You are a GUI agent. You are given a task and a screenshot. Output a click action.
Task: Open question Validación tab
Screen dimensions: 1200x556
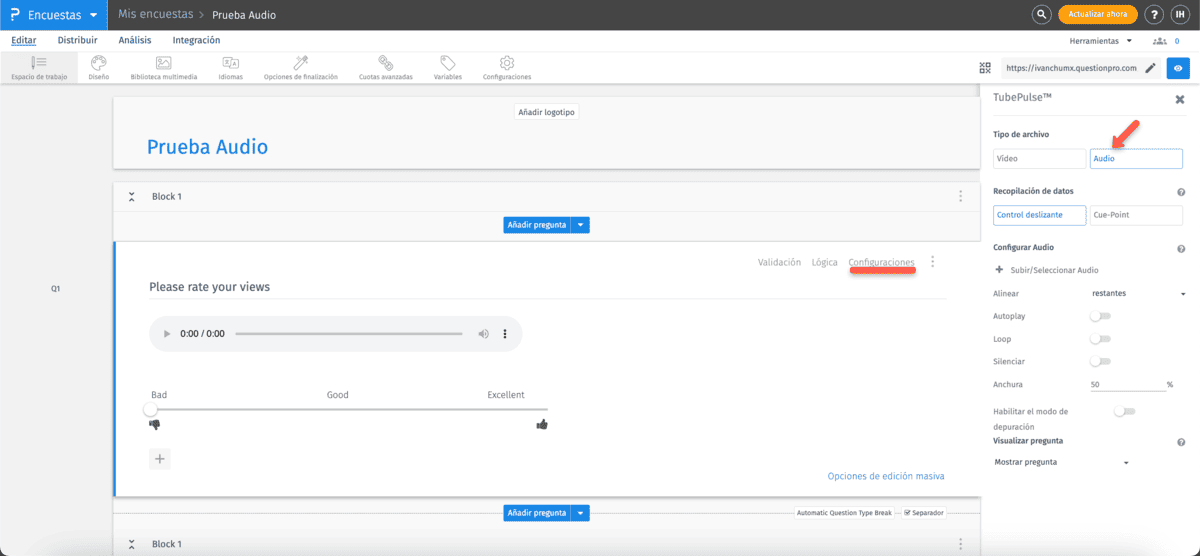pos(779,262)
